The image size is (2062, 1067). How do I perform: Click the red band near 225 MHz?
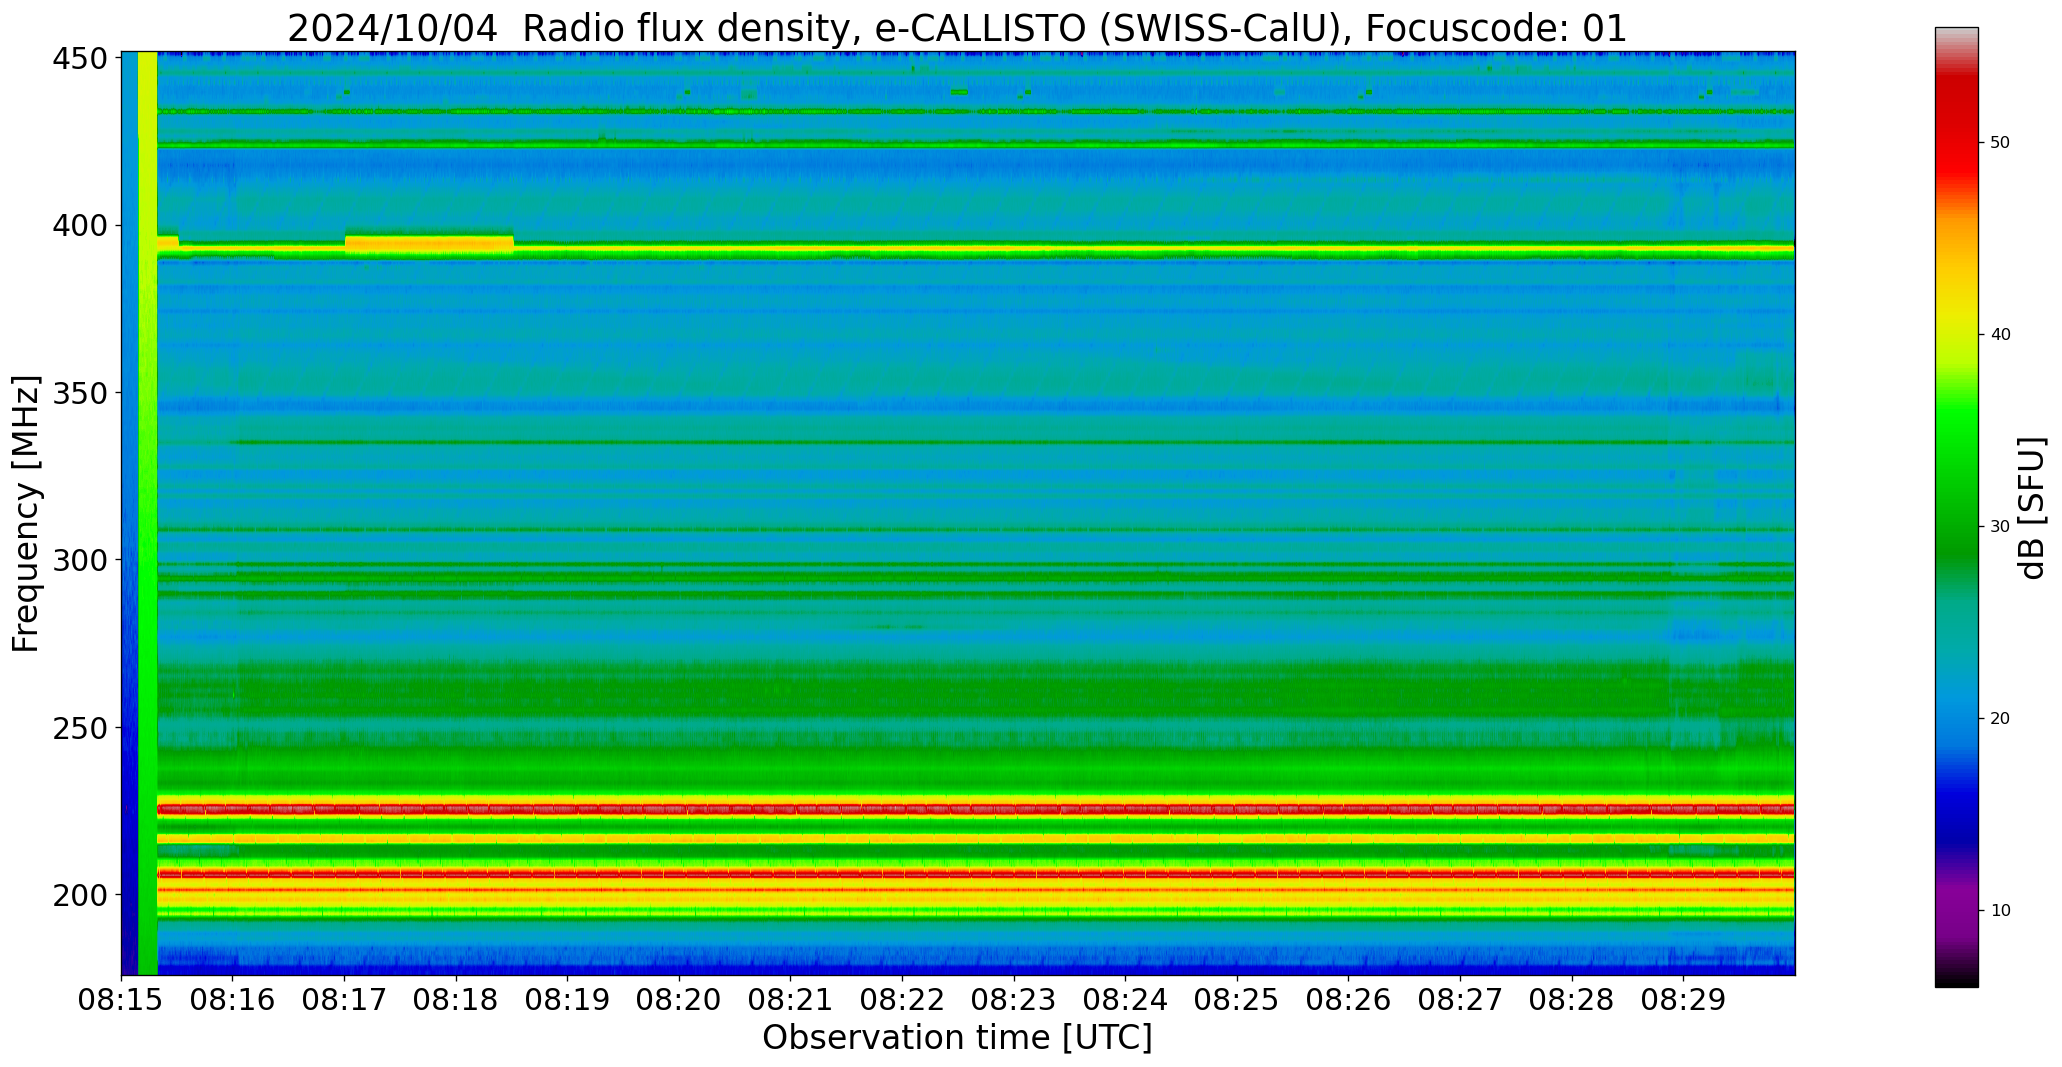(975, 808)
